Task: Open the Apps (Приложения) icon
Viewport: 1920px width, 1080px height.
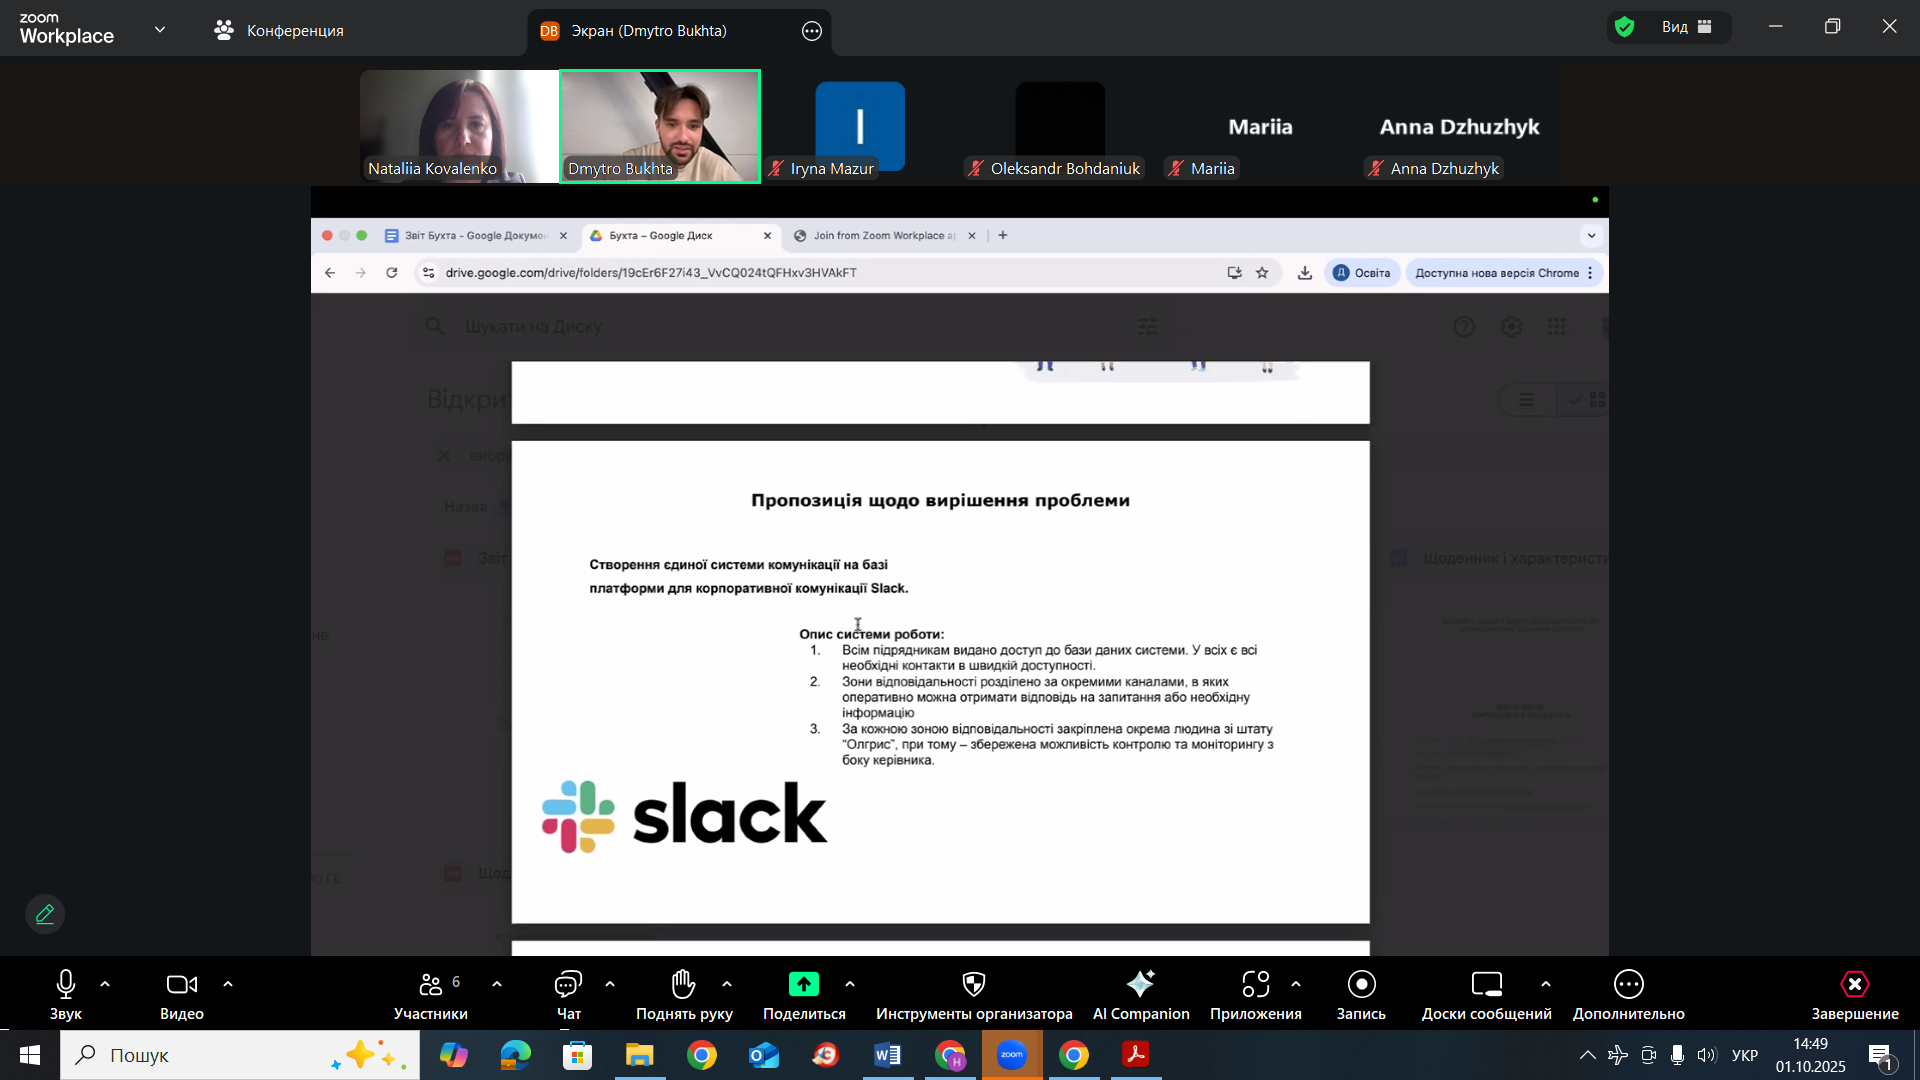Action: pyautogui.click(x=1255, y=985)
